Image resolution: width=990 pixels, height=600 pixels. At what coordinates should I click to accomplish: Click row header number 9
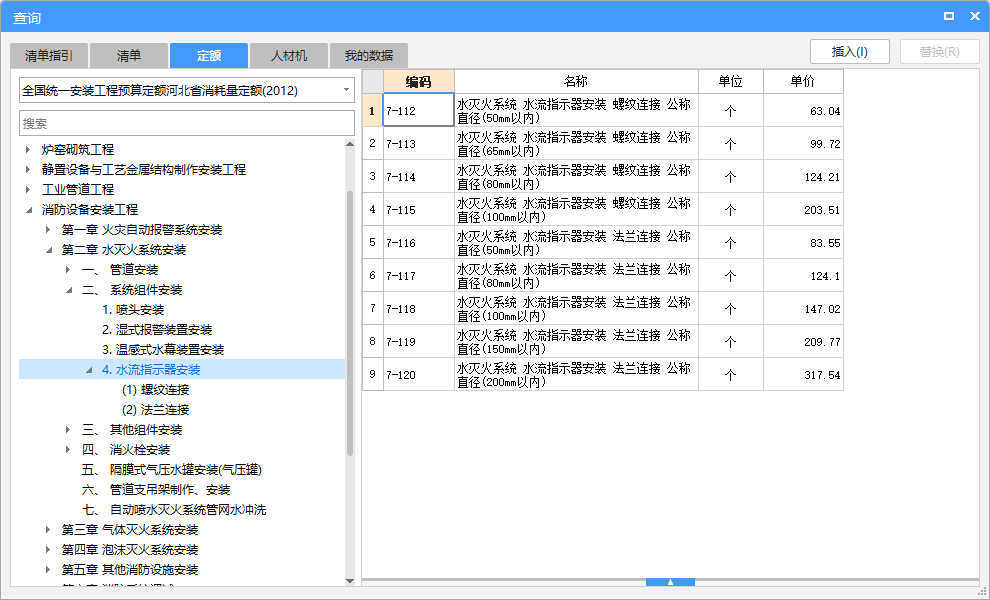pos(373,375)
